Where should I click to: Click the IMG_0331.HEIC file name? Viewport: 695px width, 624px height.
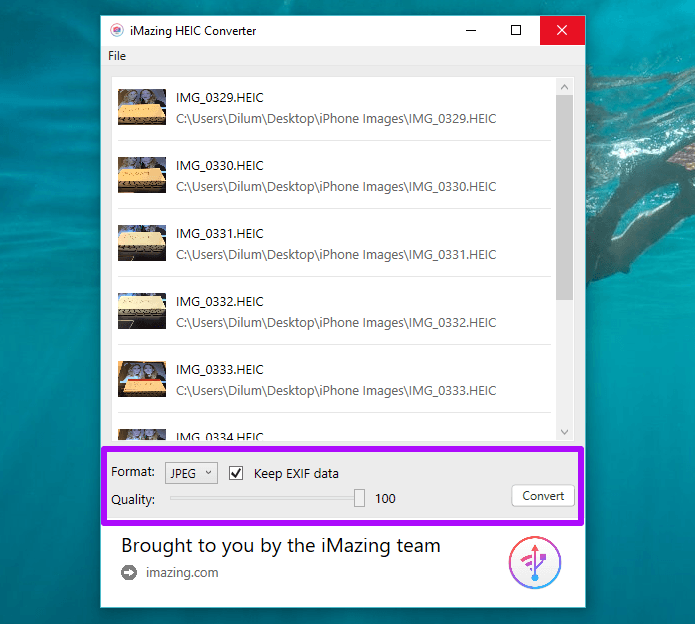tap(219, 234)
